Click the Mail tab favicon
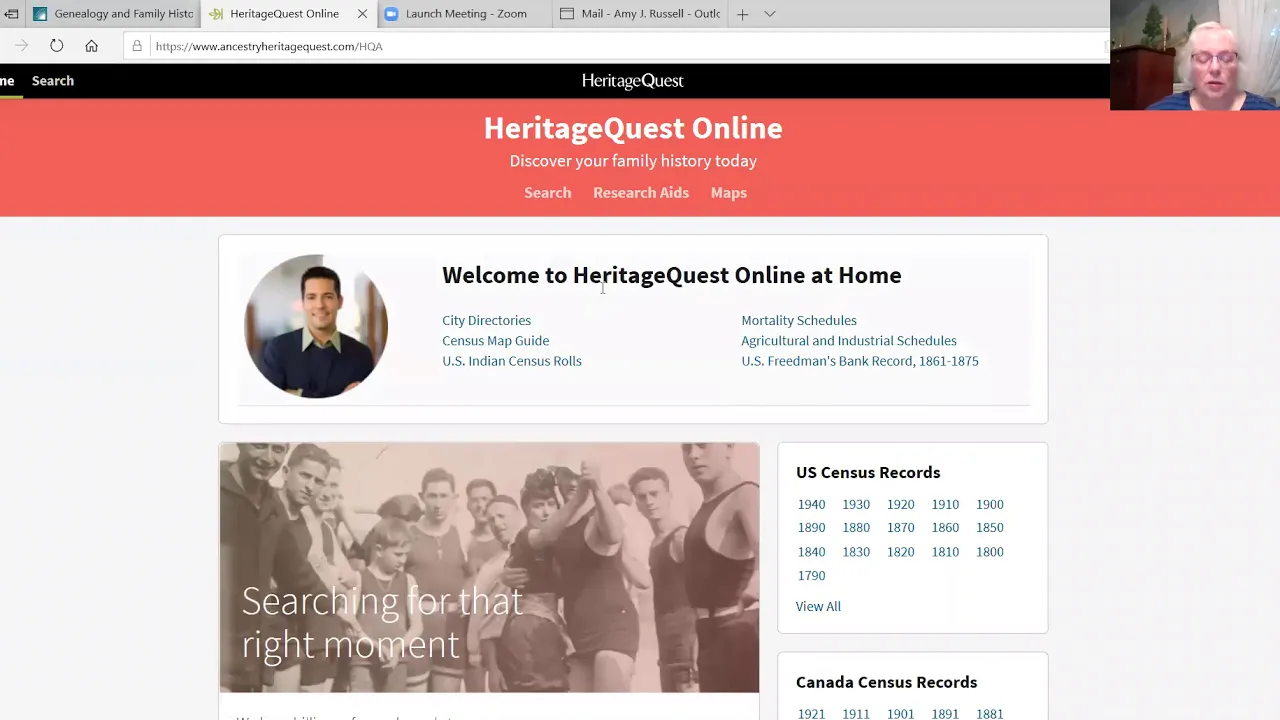The height and width of the screenshot is (720, 1280). [567, 14]
